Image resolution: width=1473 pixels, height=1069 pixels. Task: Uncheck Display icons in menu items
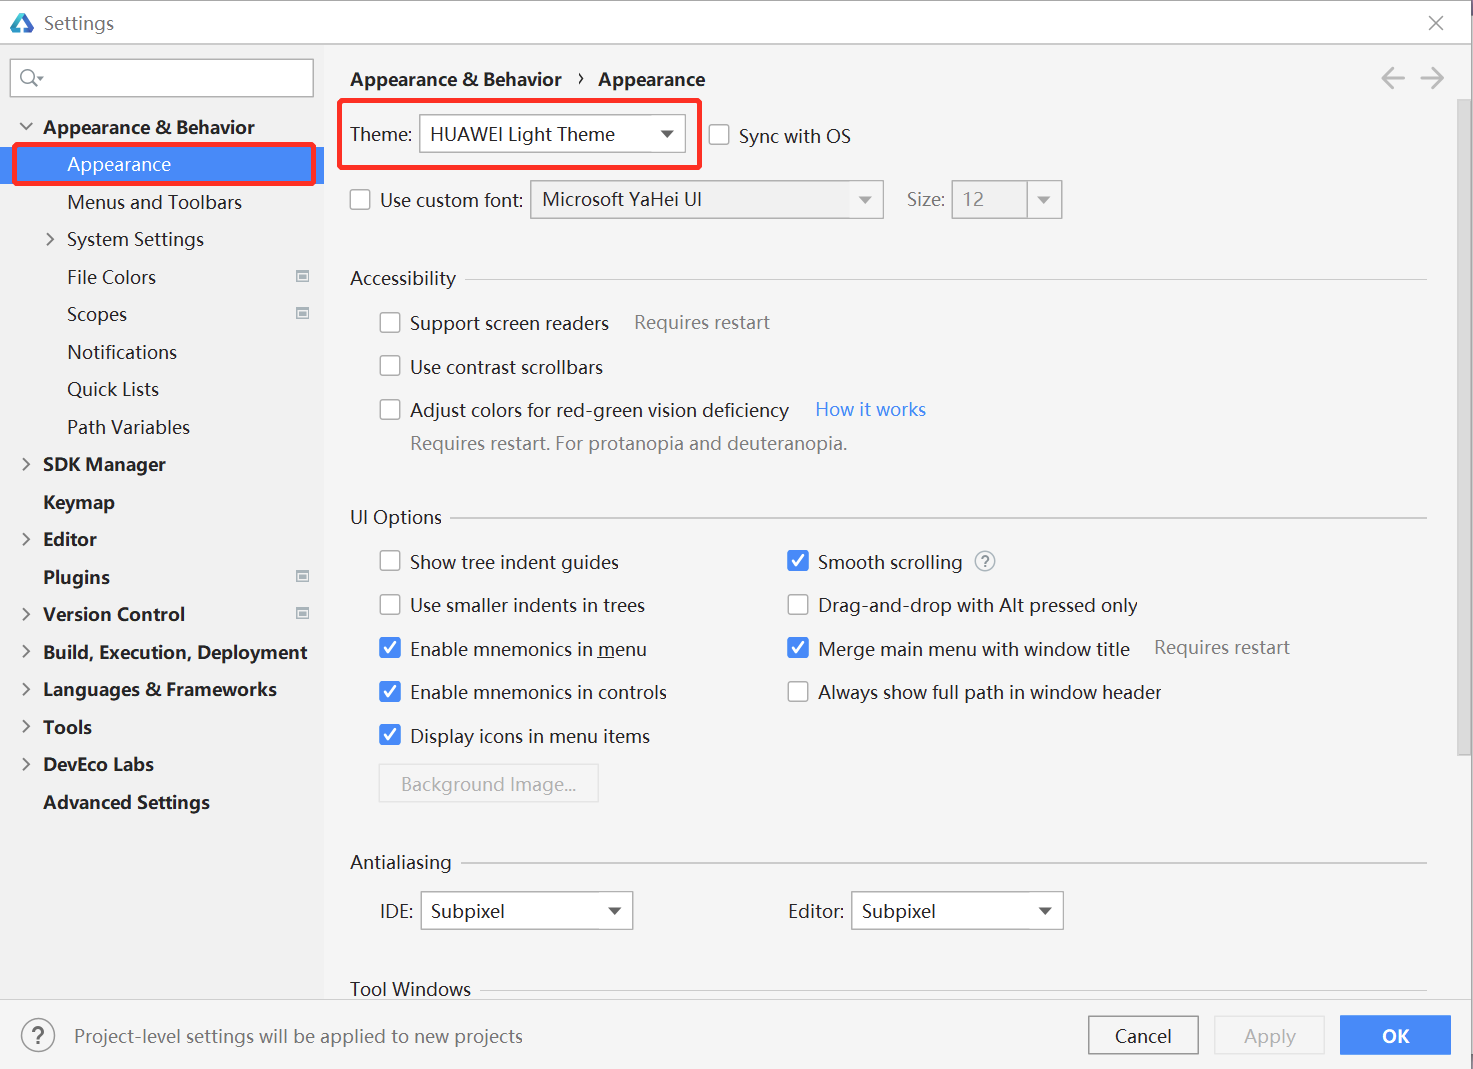390,735
